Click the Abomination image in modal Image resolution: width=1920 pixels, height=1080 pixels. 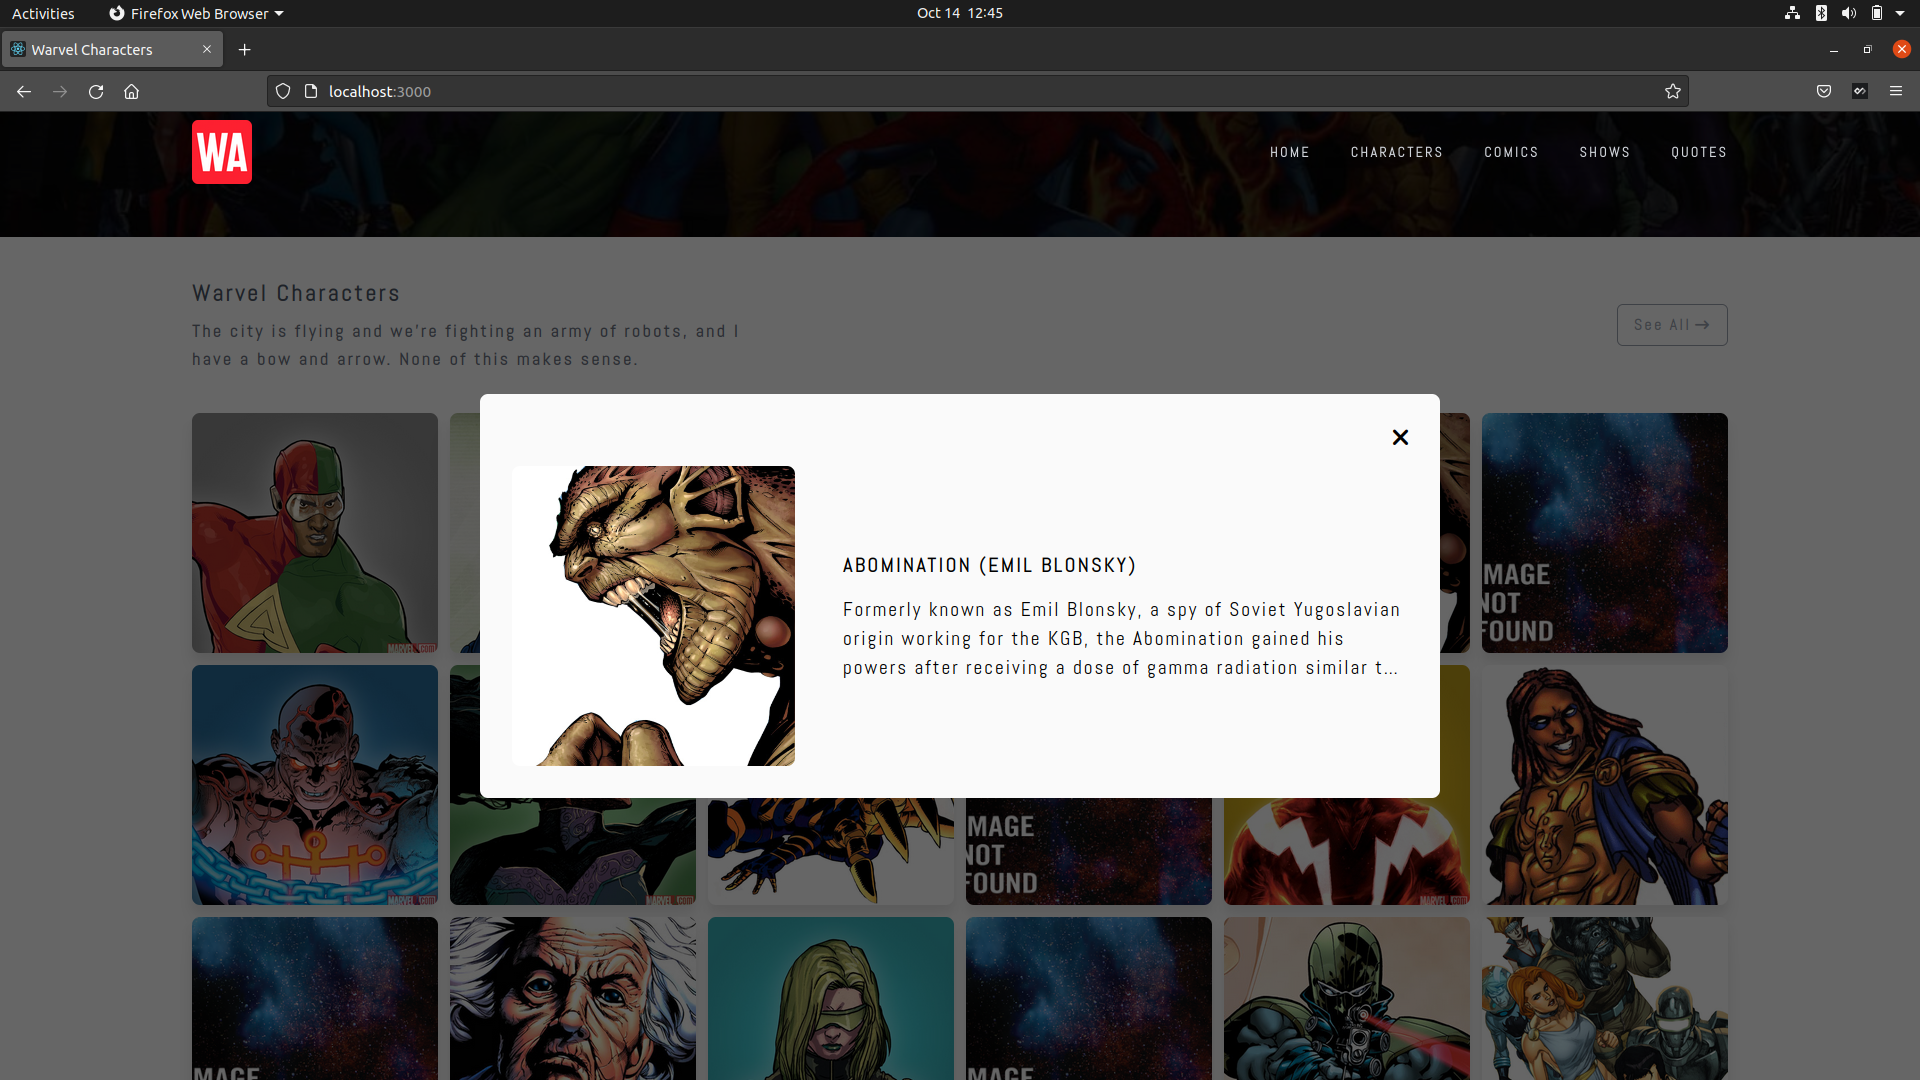[x=653, y=616]
